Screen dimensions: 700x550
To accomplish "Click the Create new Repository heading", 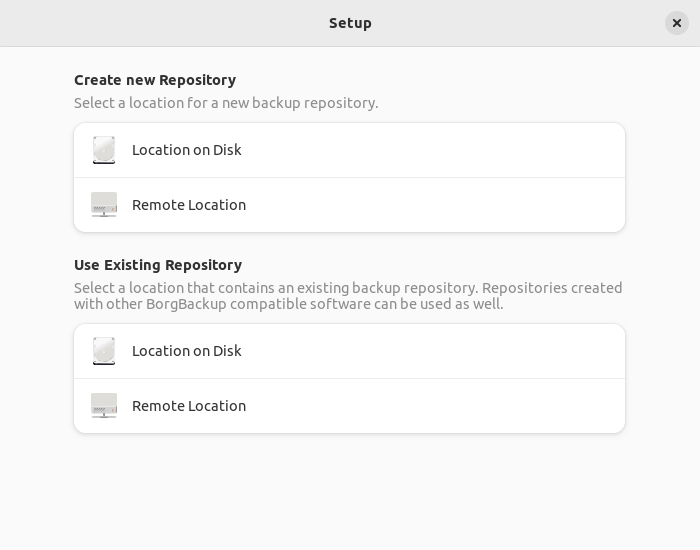I will pos(155,80).
